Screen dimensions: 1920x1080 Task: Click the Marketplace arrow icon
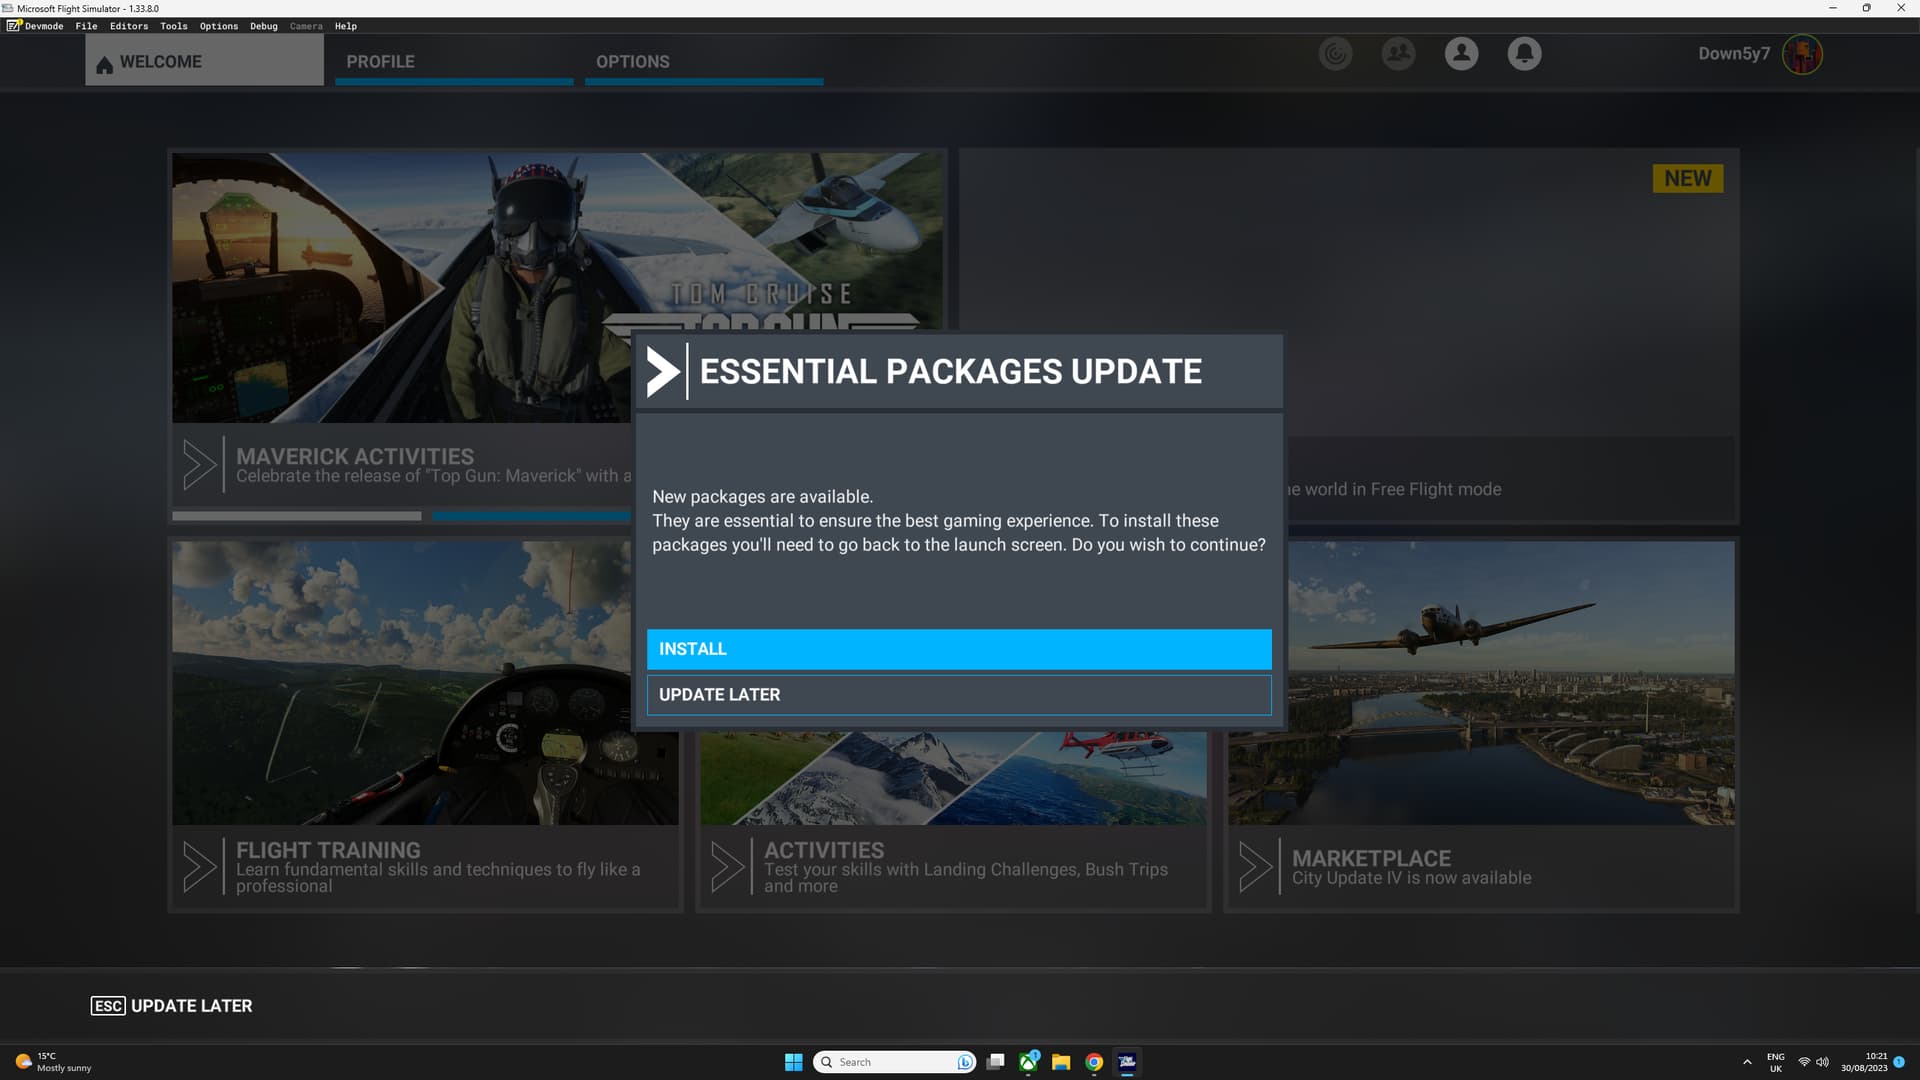1255,866
